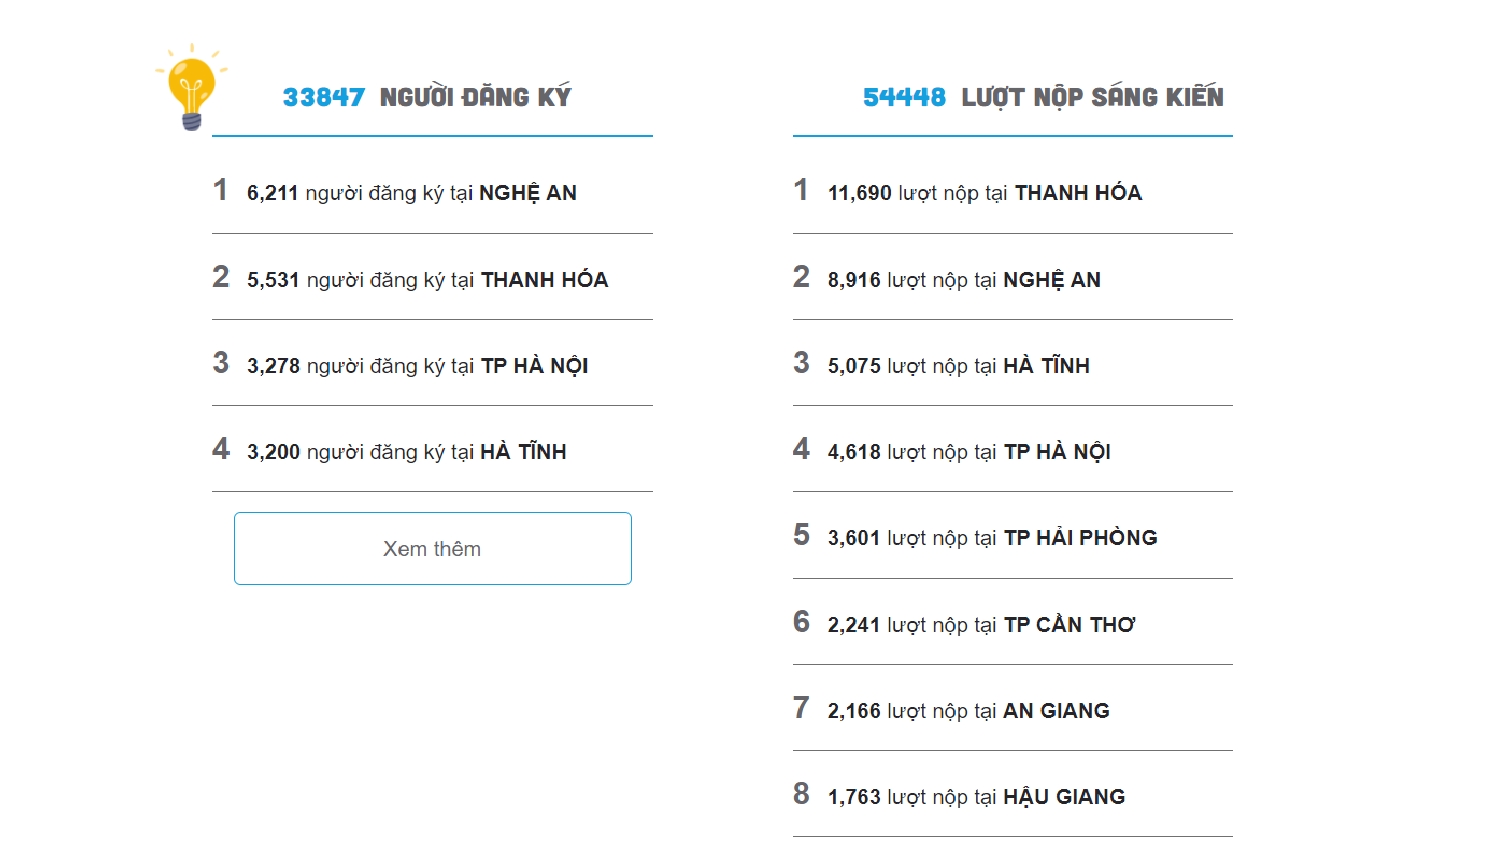Image resolution: width=1502 pixels, height=845 pixels.
Task: Select the 6,211 registrants figure
Action: click(272, 193)
